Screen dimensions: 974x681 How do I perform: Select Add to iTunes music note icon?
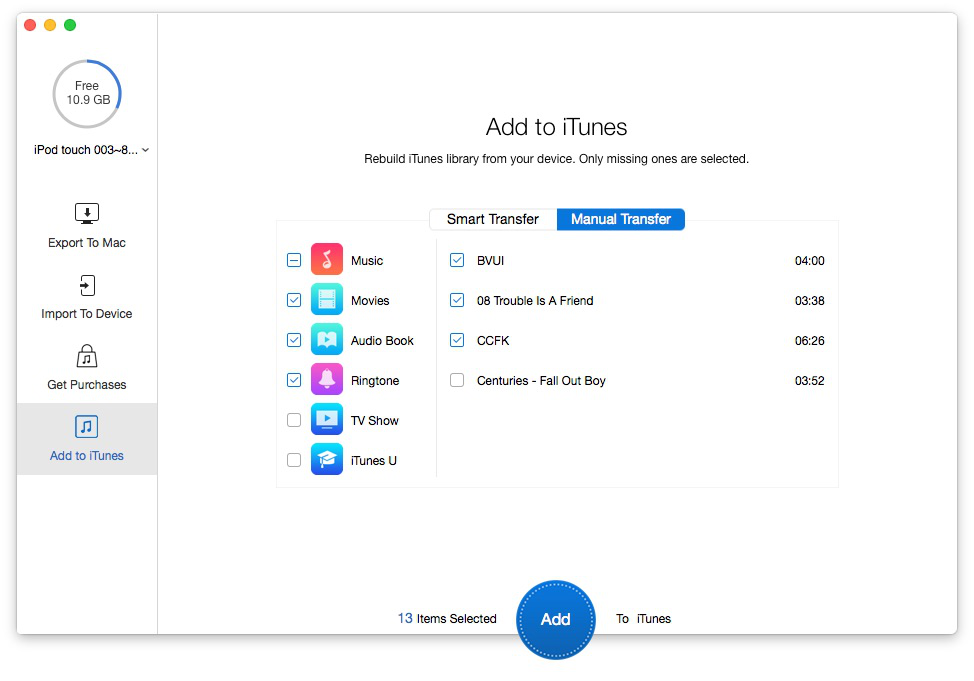[87, 427]
